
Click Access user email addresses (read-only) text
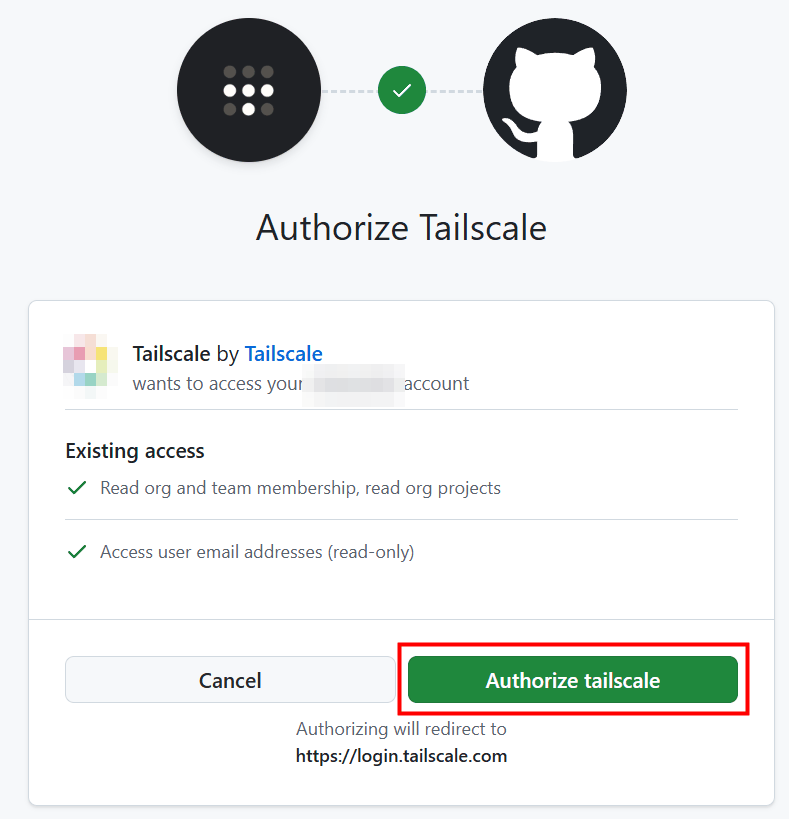[257, 551]
